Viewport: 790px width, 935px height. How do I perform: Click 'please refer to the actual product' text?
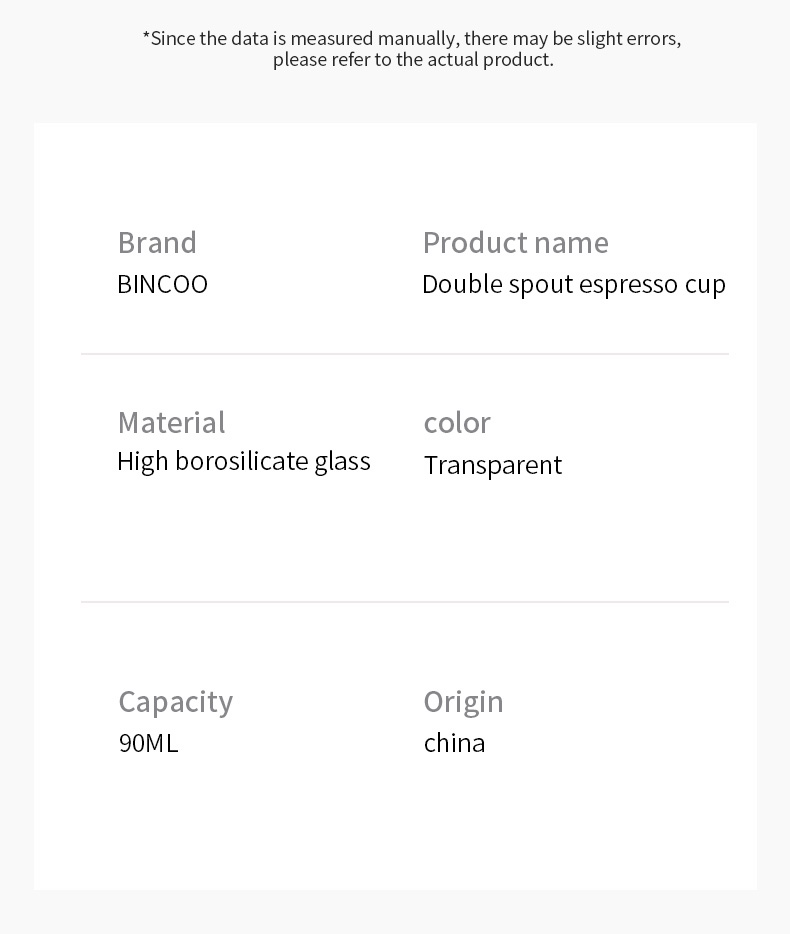coord(413,60)
